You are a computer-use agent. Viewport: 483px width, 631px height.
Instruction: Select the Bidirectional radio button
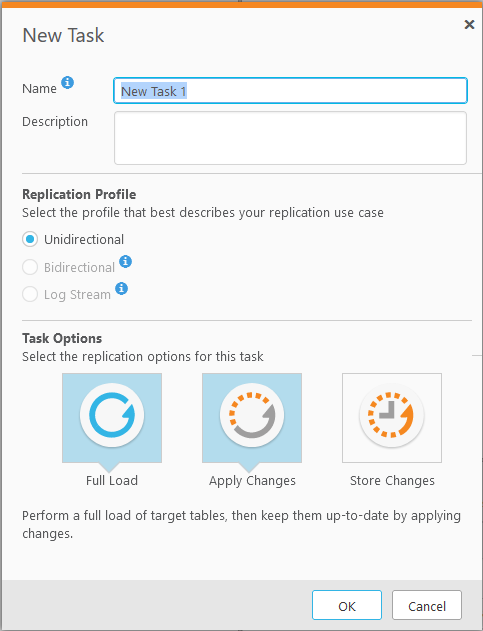[x=30, y=267]
